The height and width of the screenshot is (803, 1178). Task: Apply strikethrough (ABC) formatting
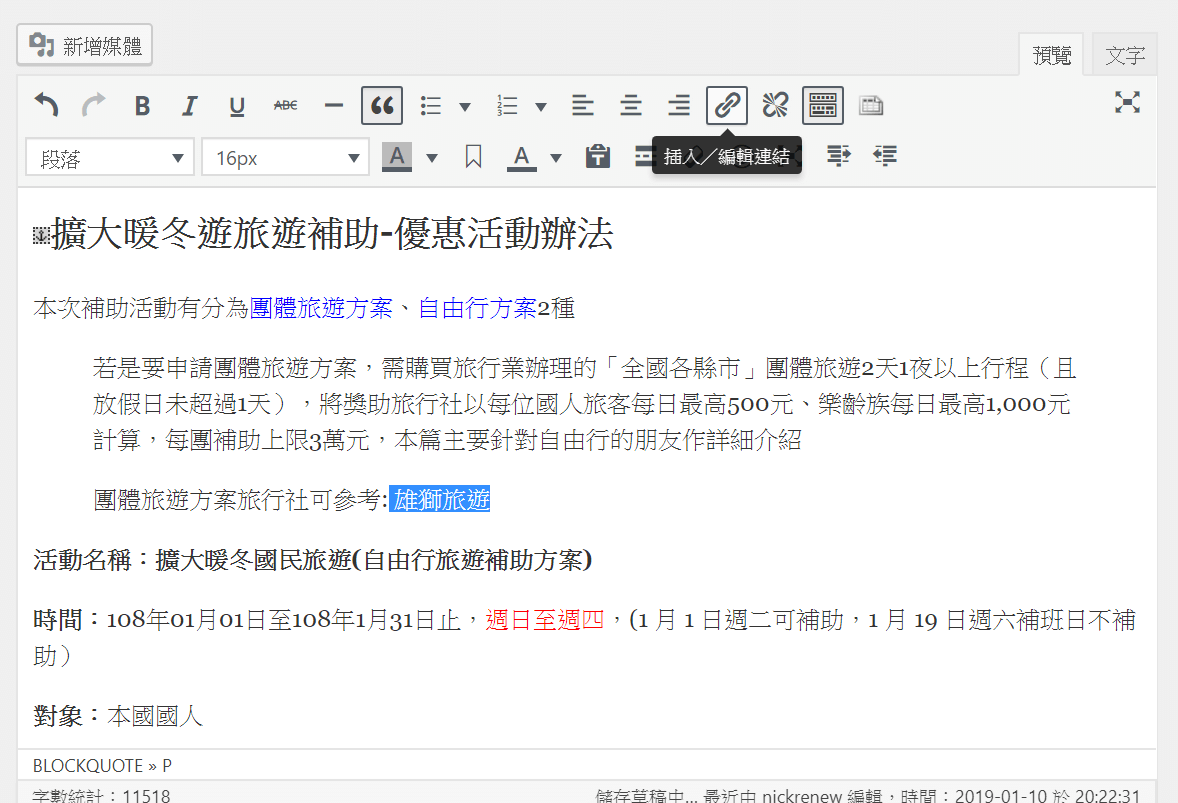click(285, 105)
